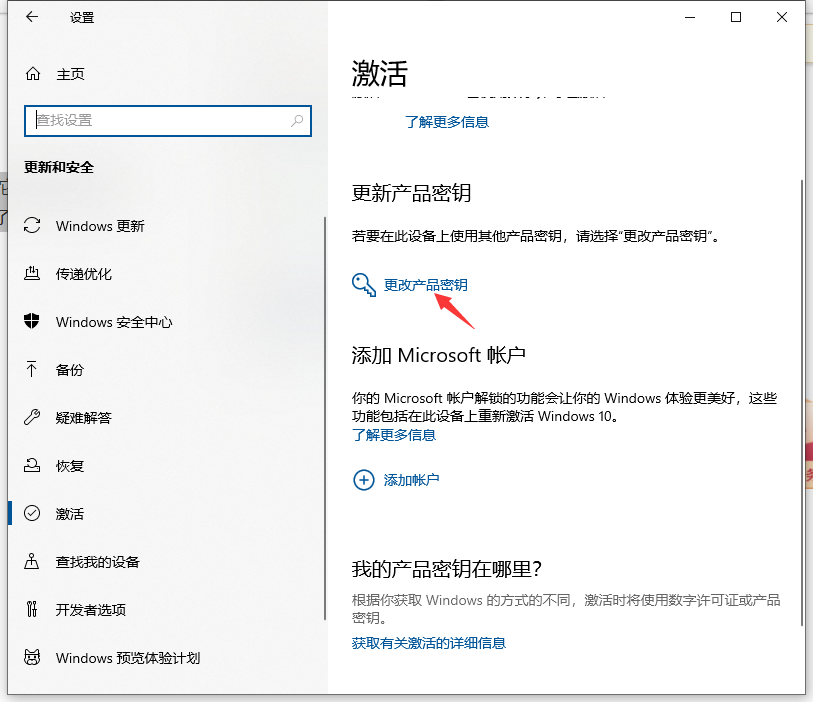The width and height of the screenshot is (813, 702).
Task: Click into the 查找设置 search field
Action: [160, 120]
